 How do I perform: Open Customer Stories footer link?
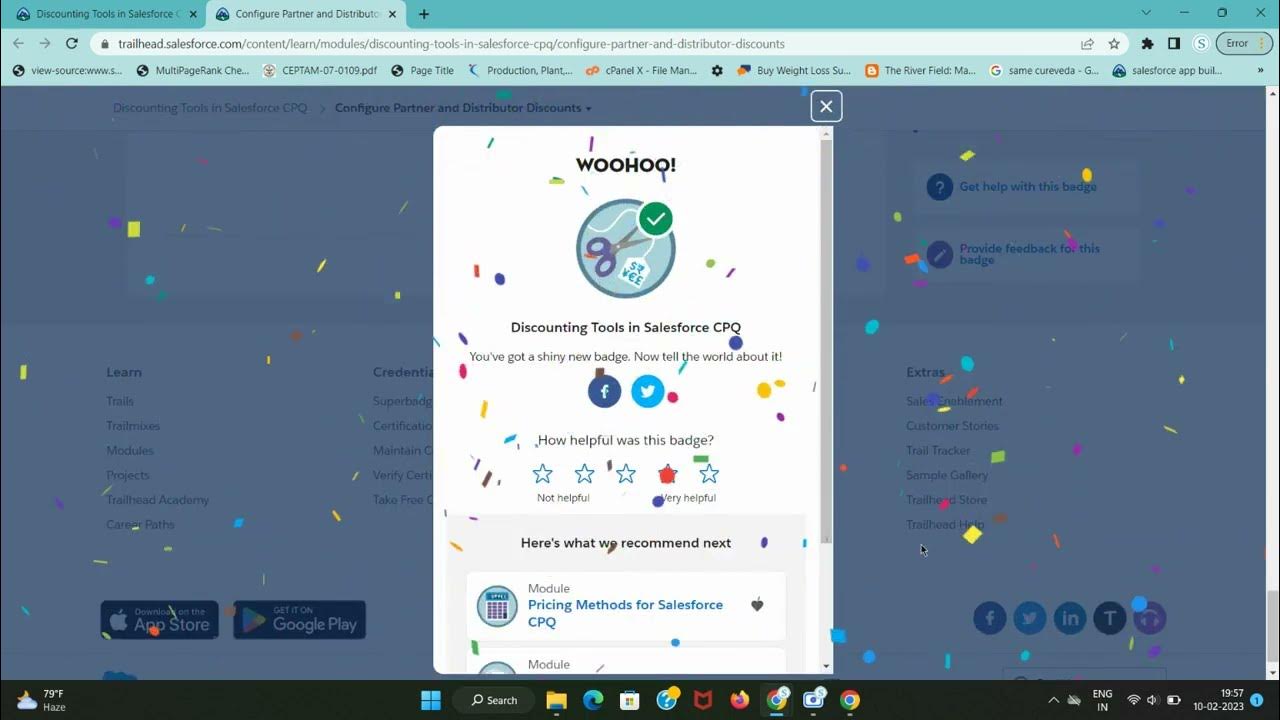point(952,426)
